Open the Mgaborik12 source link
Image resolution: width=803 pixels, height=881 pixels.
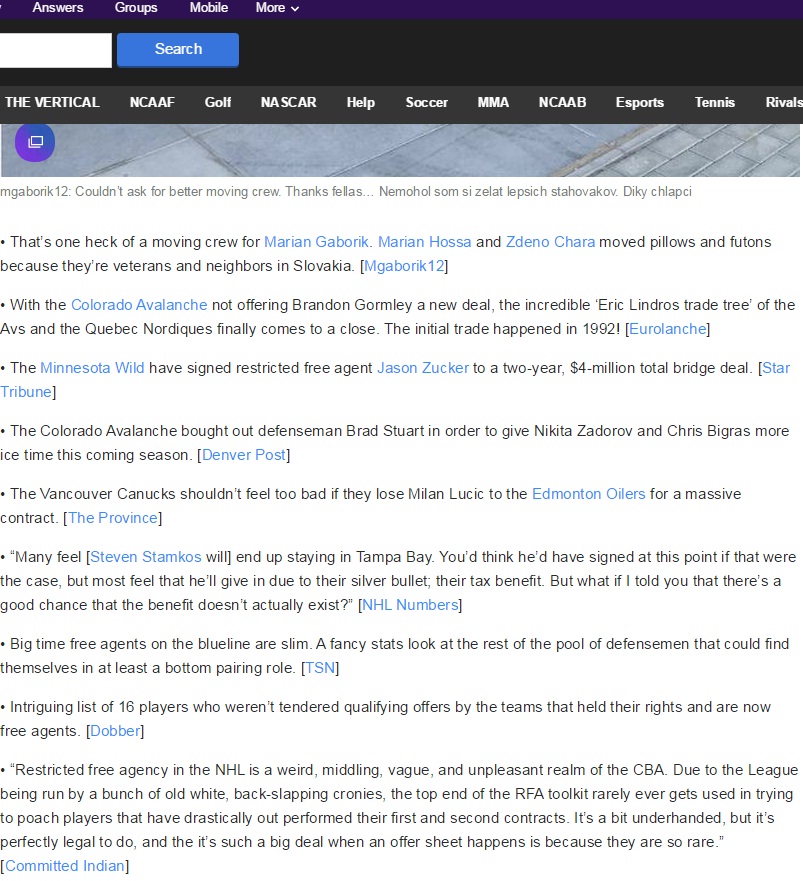point(404,266)
